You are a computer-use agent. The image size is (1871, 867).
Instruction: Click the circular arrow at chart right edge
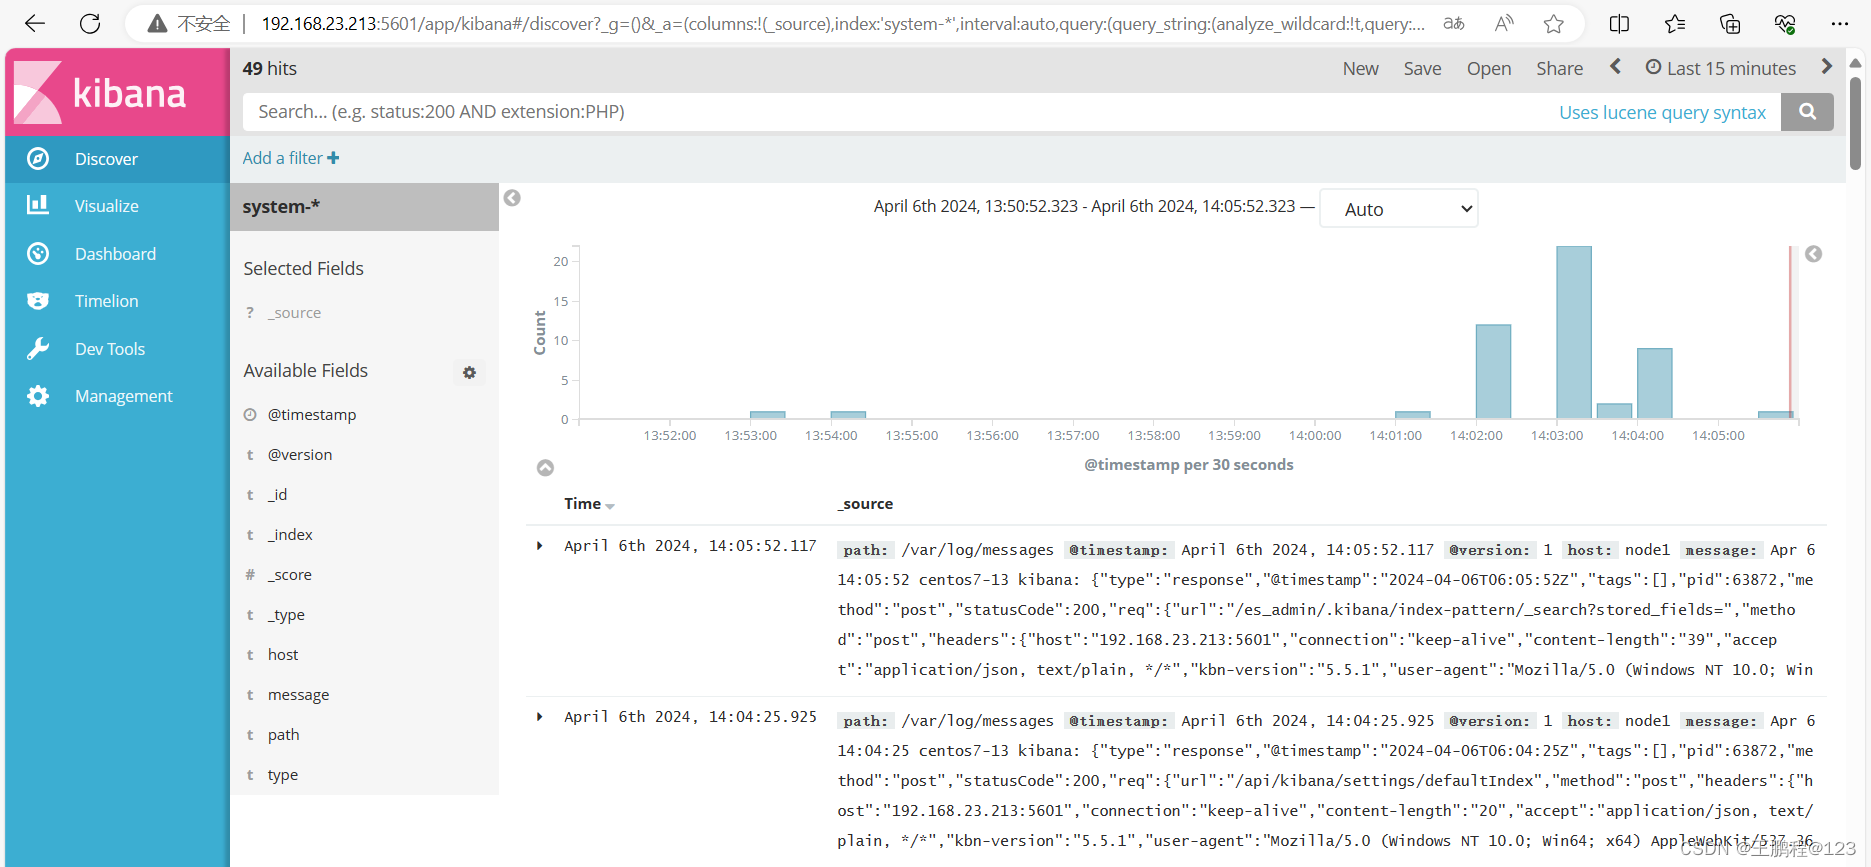(1813, 254)
